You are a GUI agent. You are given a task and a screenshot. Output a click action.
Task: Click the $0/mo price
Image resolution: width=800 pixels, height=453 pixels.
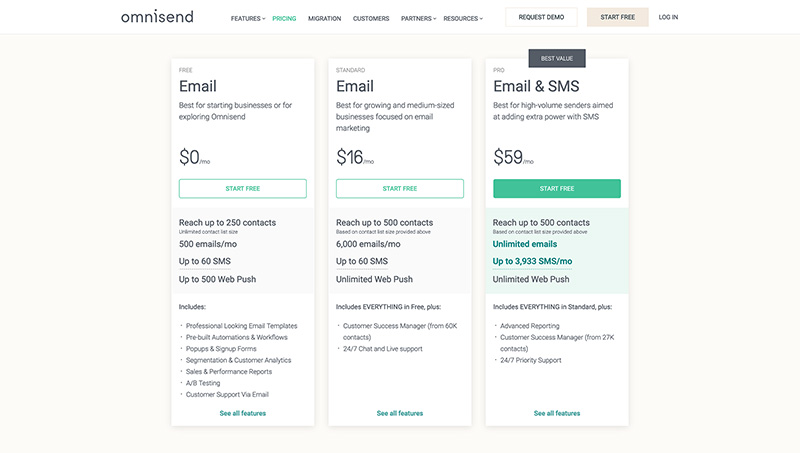coord(194,157)
